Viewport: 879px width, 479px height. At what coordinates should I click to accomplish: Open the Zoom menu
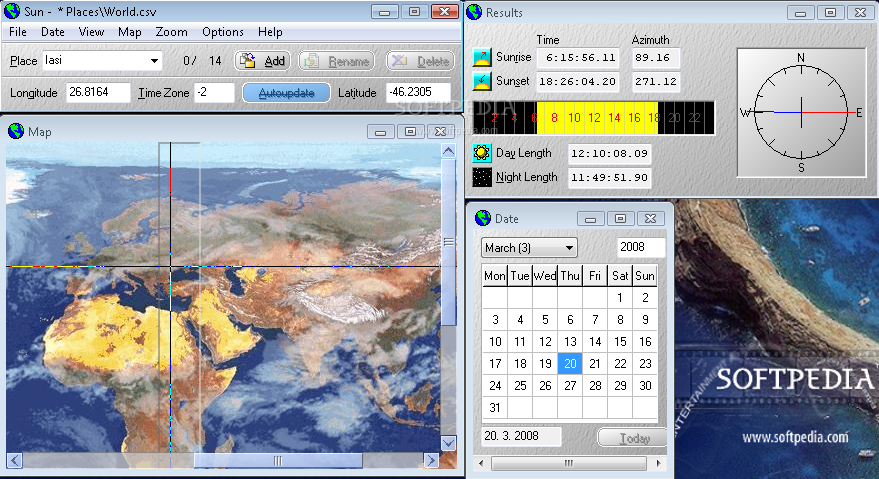click(172, 32)
